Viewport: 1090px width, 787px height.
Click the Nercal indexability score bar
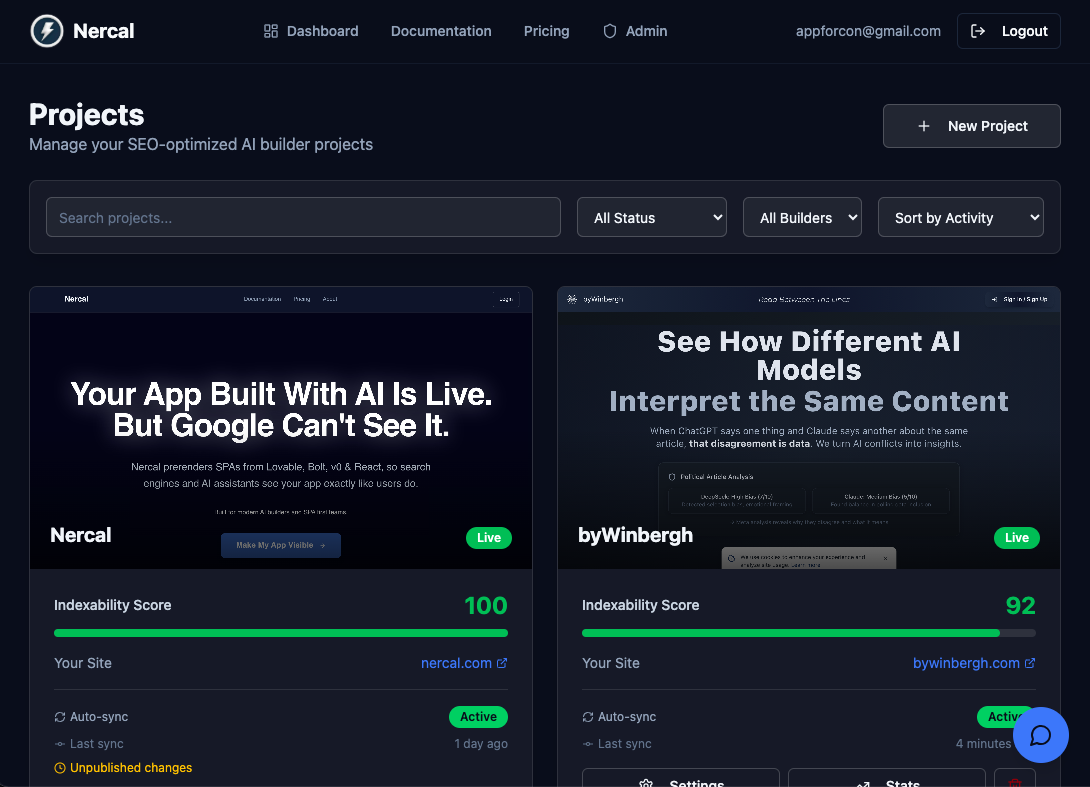pos(281,633)
